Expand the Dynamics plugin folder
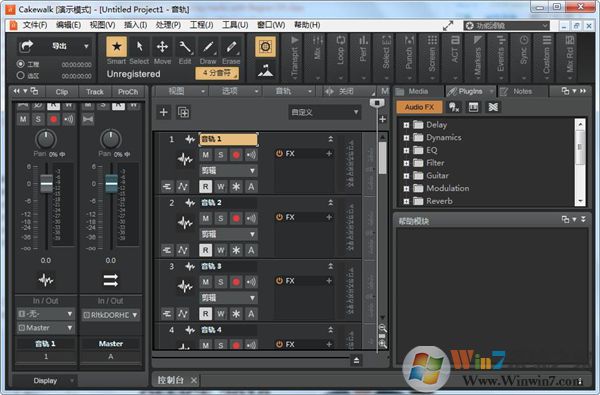The height and width of the screenshot is (395, 600). click(406, 137)
